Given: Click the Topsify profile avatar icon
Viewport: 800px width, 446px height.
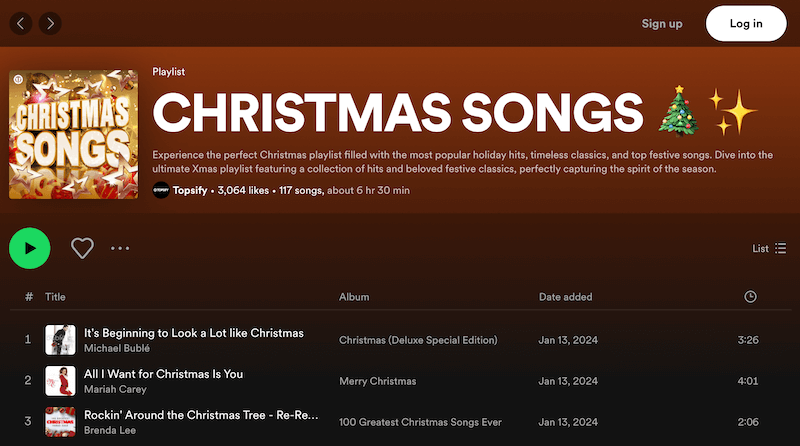Looking at the screenshot, I should 161,190.
